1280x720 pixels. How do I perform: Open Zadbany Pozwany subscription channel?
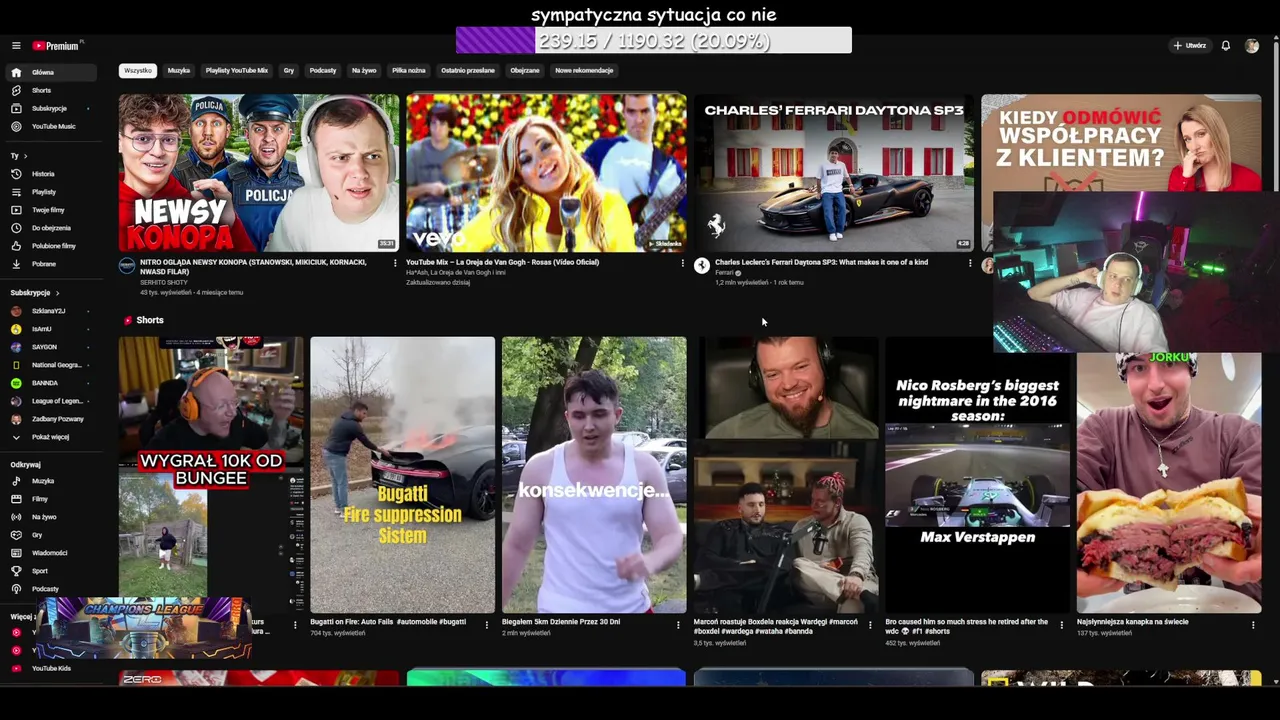[50, 419]
